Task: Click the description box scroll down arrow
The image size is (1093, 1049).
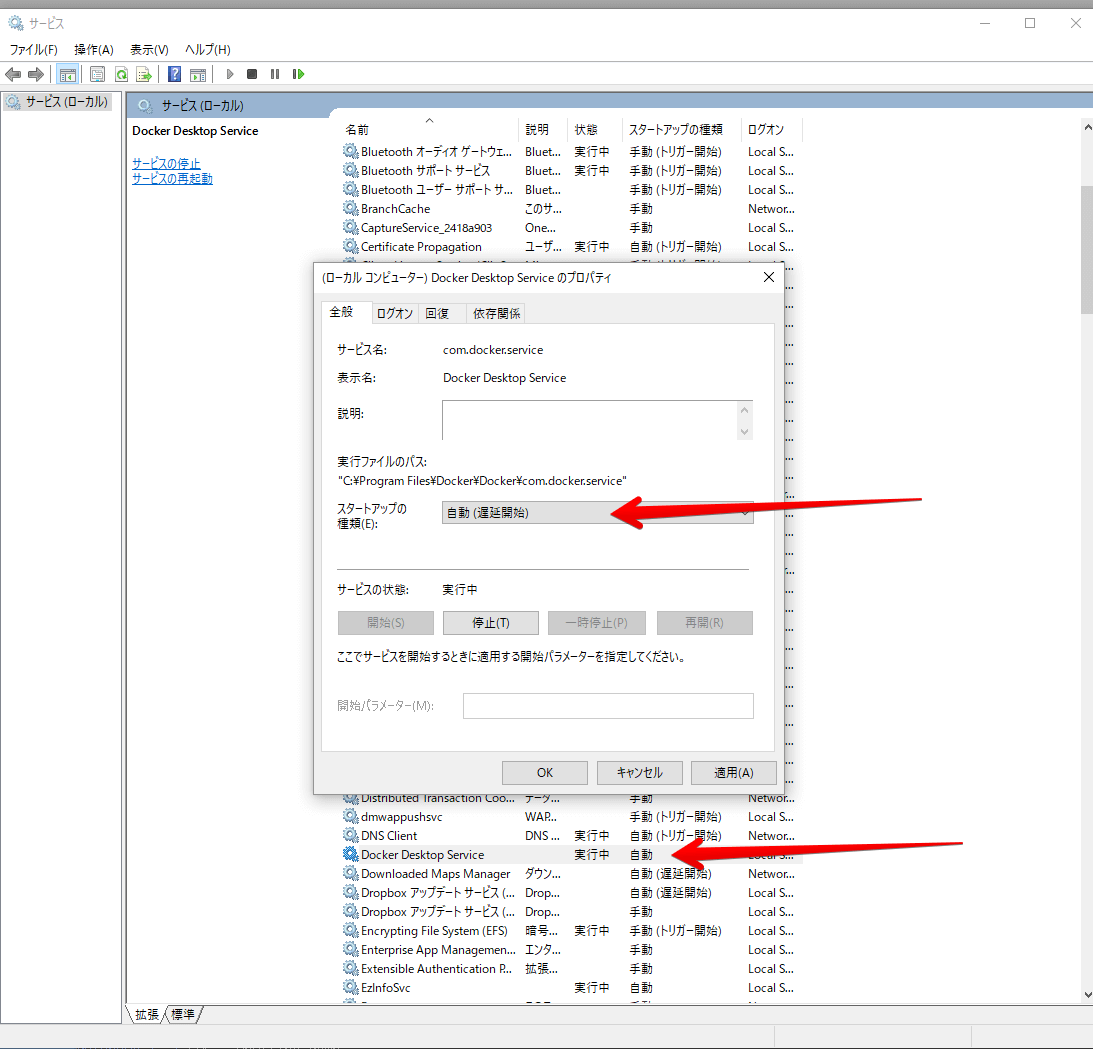Action: point(744,431)
